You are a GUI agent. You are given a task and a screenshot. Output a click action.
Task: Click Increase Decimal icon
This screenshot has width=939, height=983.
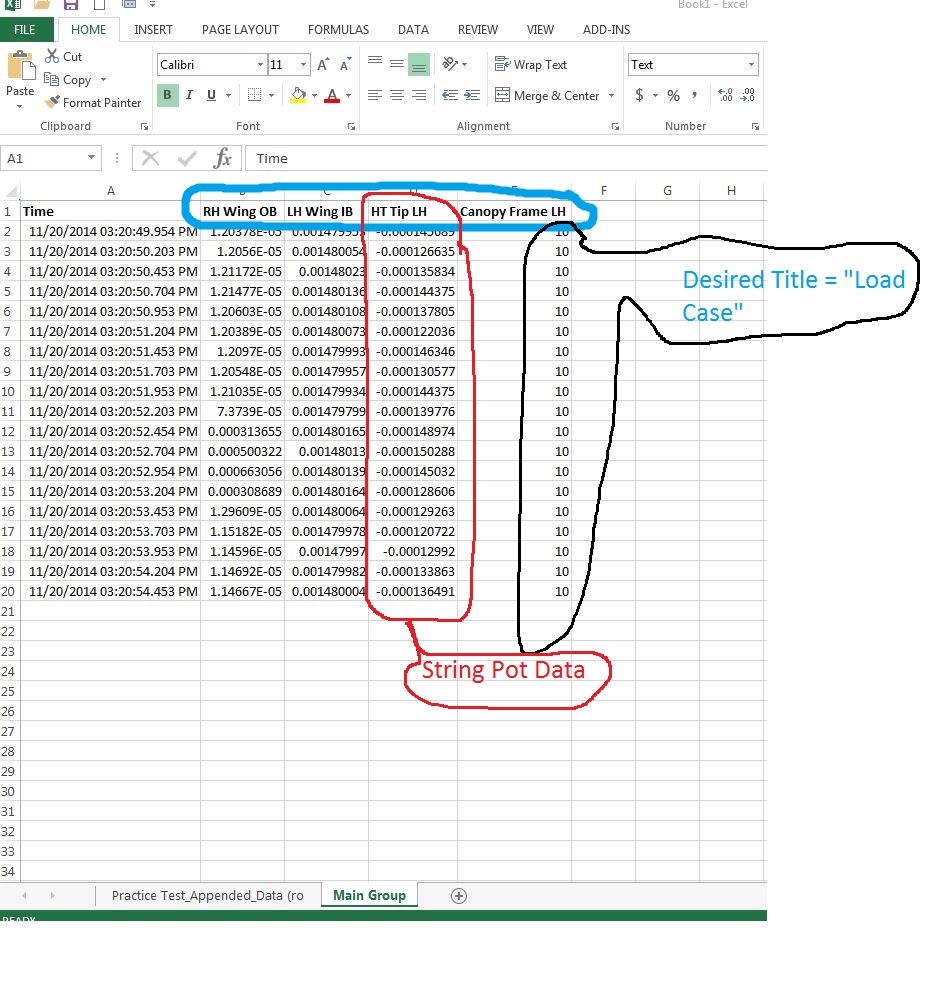click(x=725, y=96)
